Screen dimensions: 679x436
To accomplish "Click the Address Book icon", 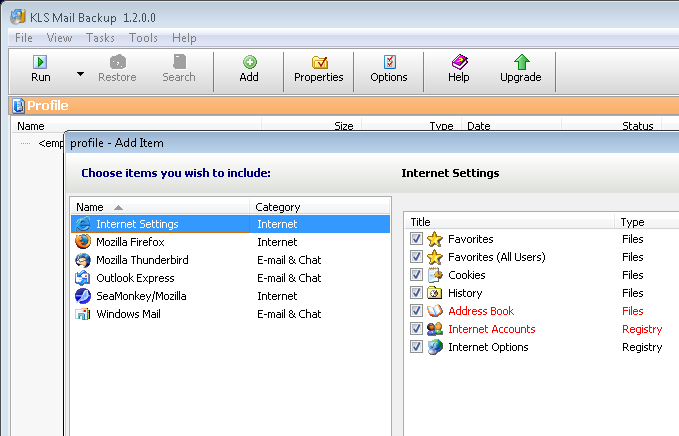I will tap(435, 311).
